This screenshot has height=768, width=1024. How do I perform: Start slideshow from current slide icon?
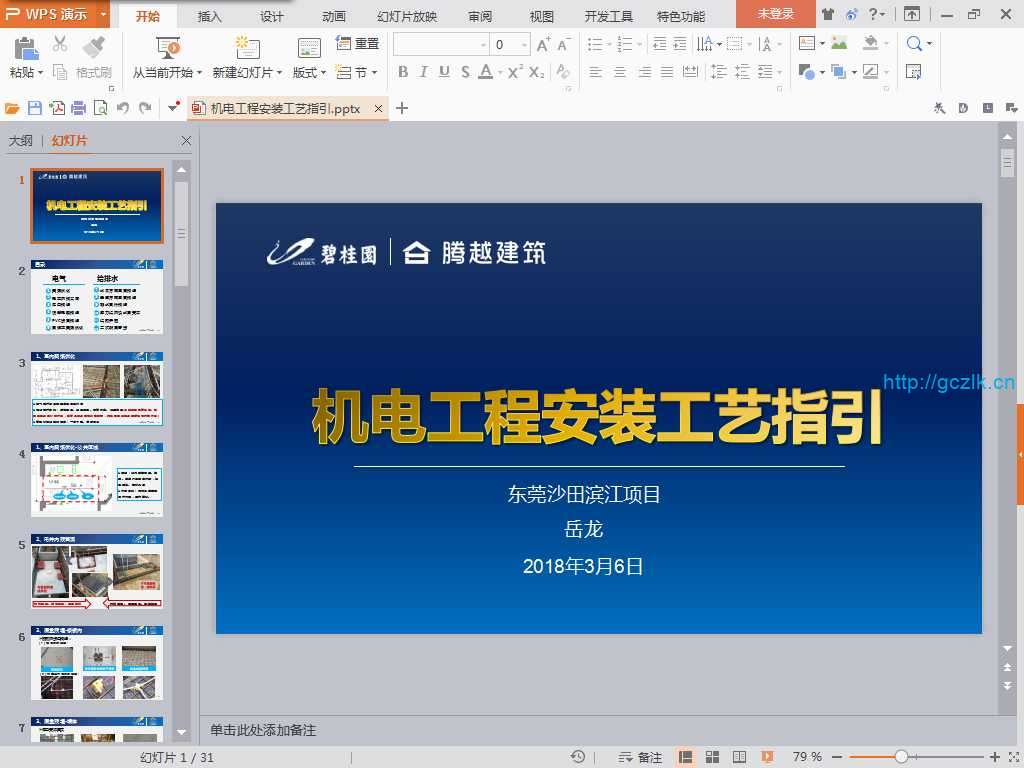point(168,49)
